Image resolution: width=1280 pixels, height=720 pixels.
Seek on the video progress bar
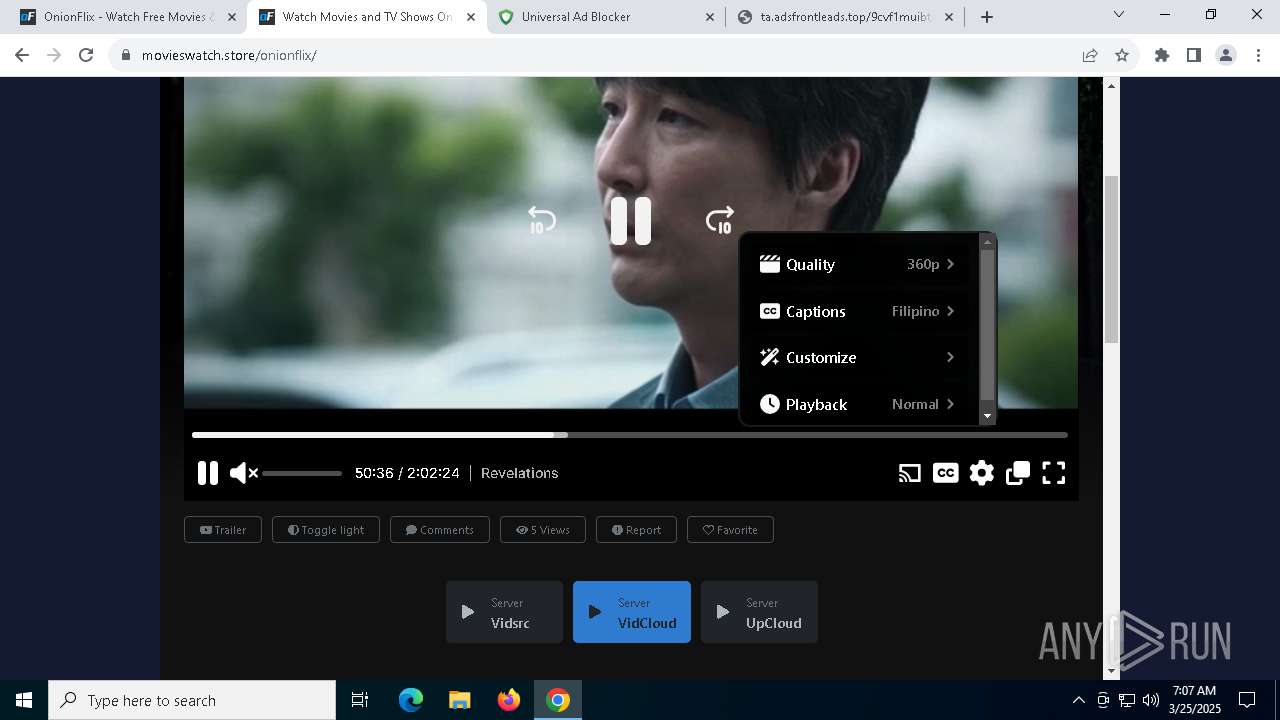click(x=630, y=435)
